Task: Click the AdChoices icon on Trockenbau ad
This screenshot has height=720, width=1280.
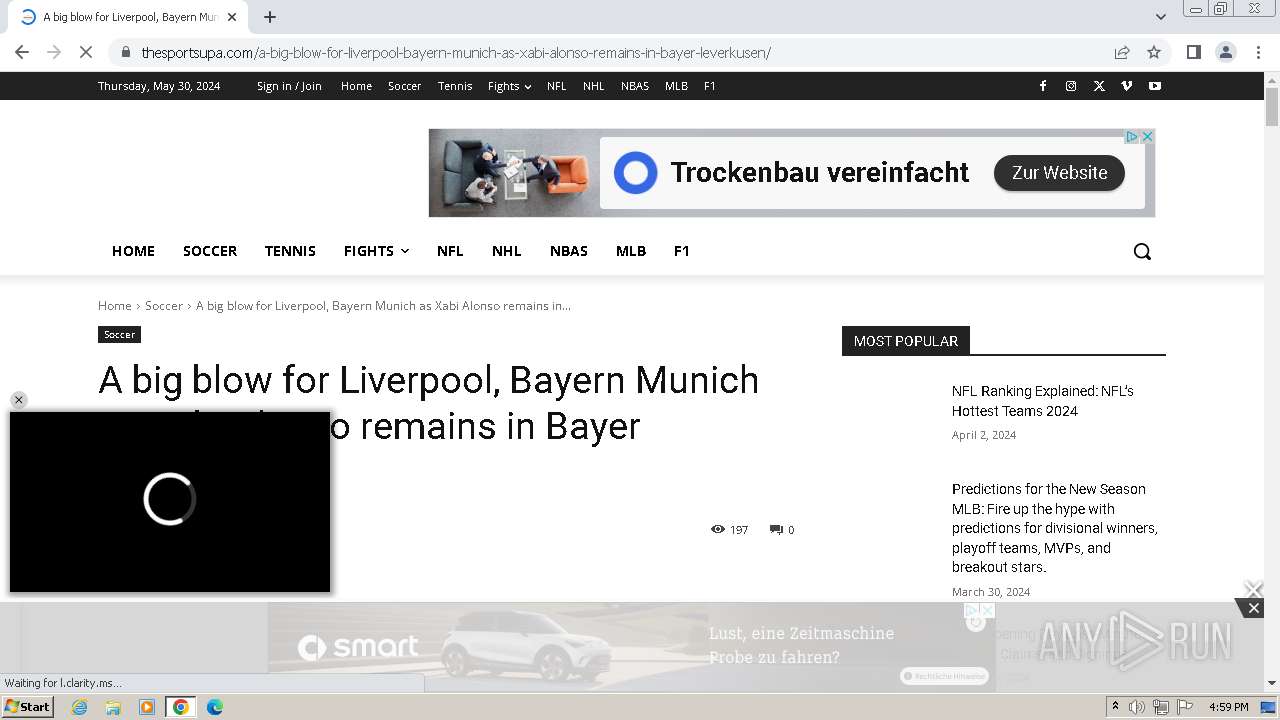Action: click(1132, 137)
